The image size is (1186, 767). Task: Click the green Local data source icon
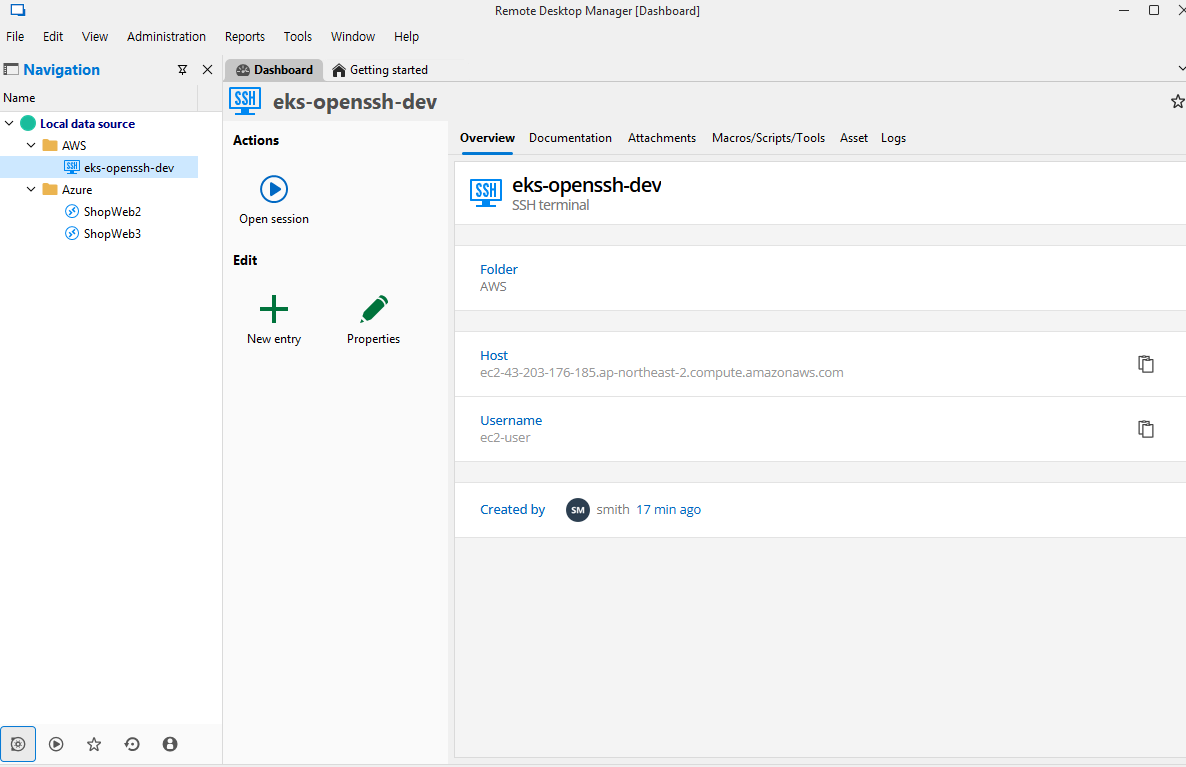[28, 123]
